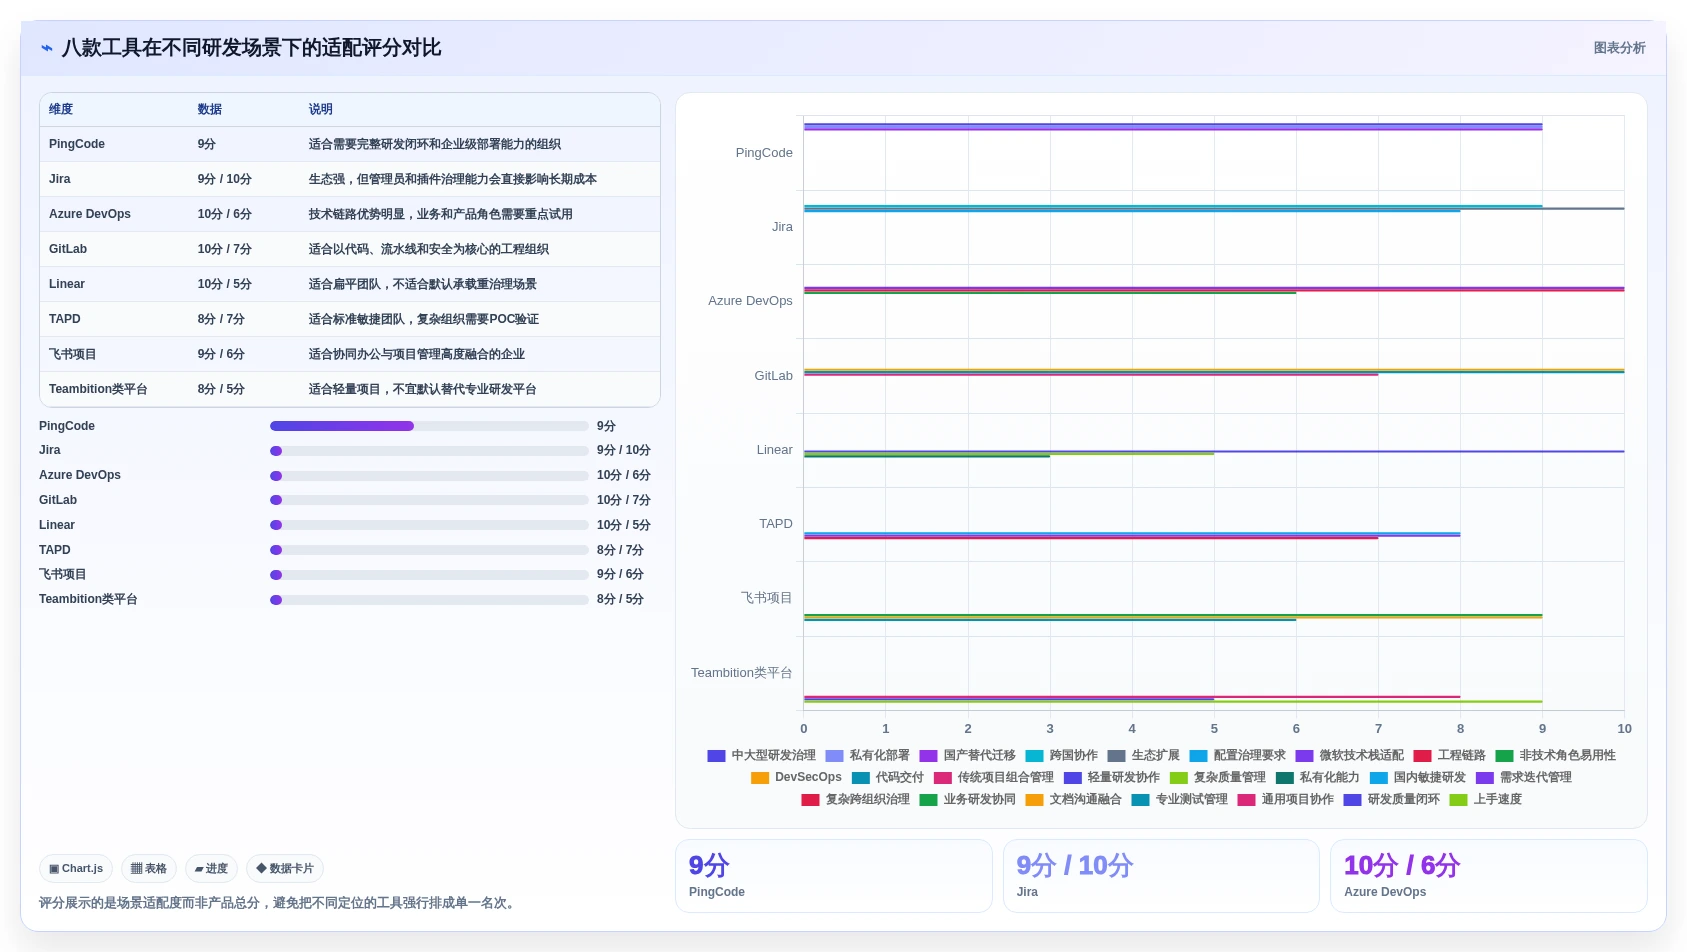Viewport: 1687px width, 952px height.
Task: Toggle the 跨国协作 legend item
Action: (x=1061, y=756)
